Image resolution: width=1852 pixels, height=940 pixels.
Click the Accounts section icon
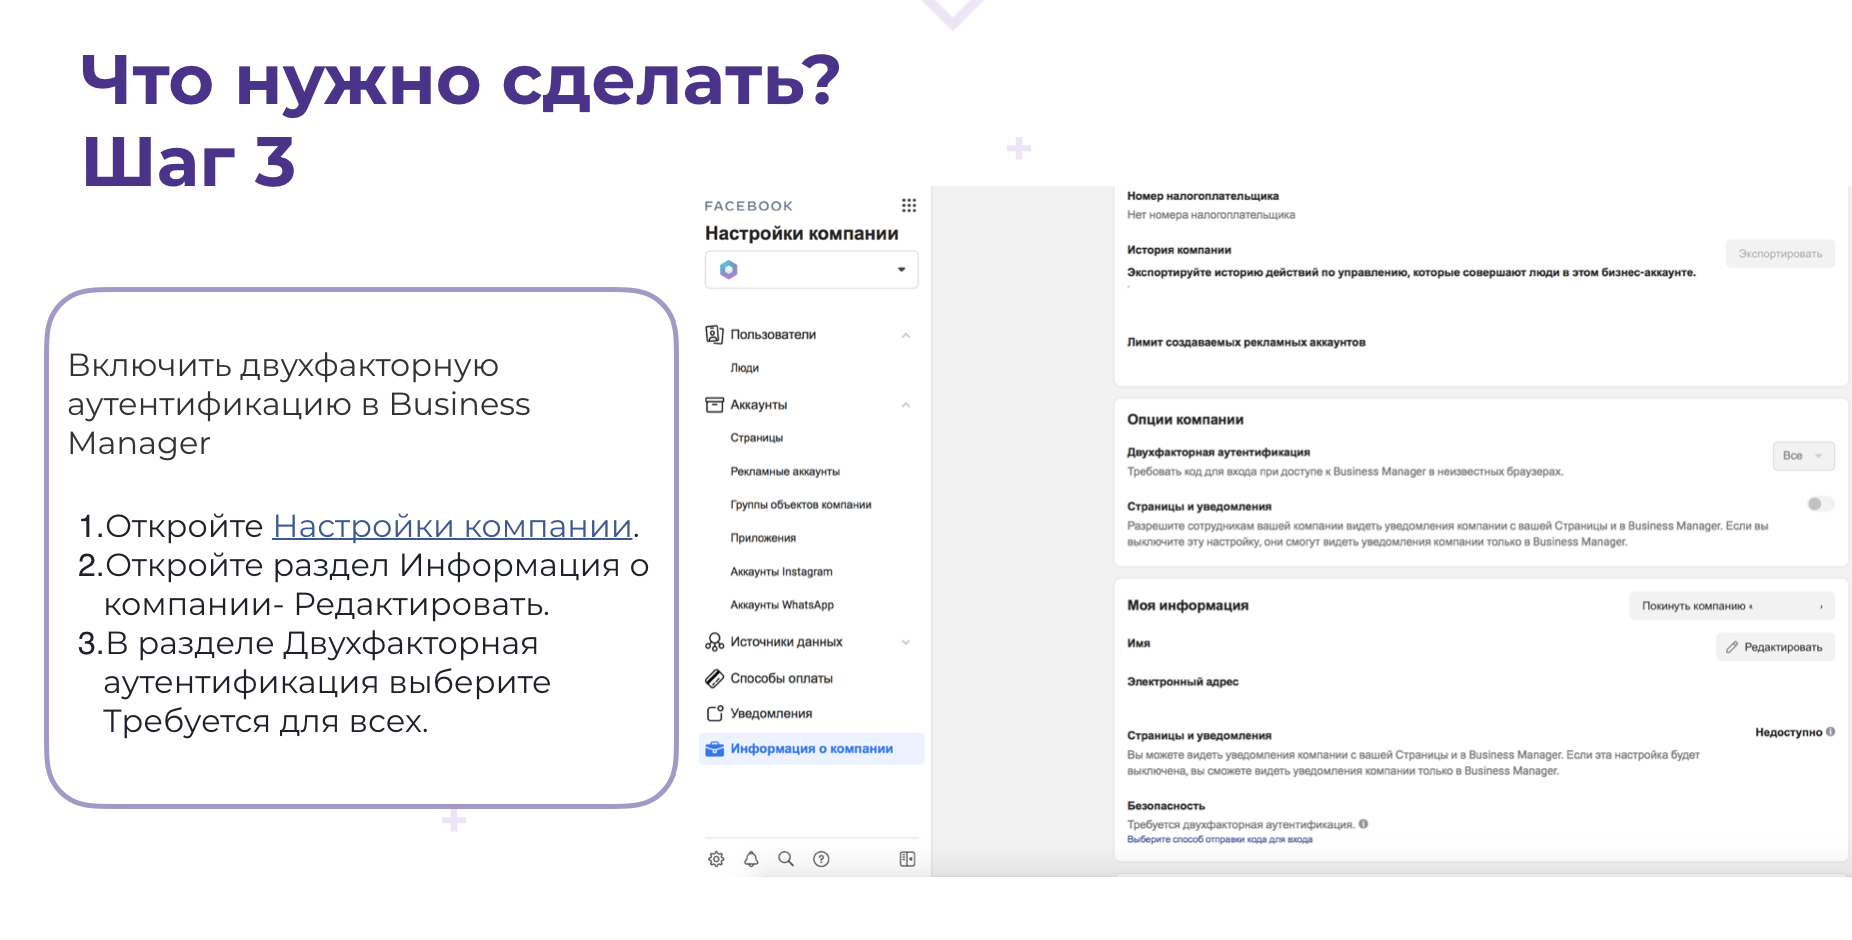click(x=714, y=405)
